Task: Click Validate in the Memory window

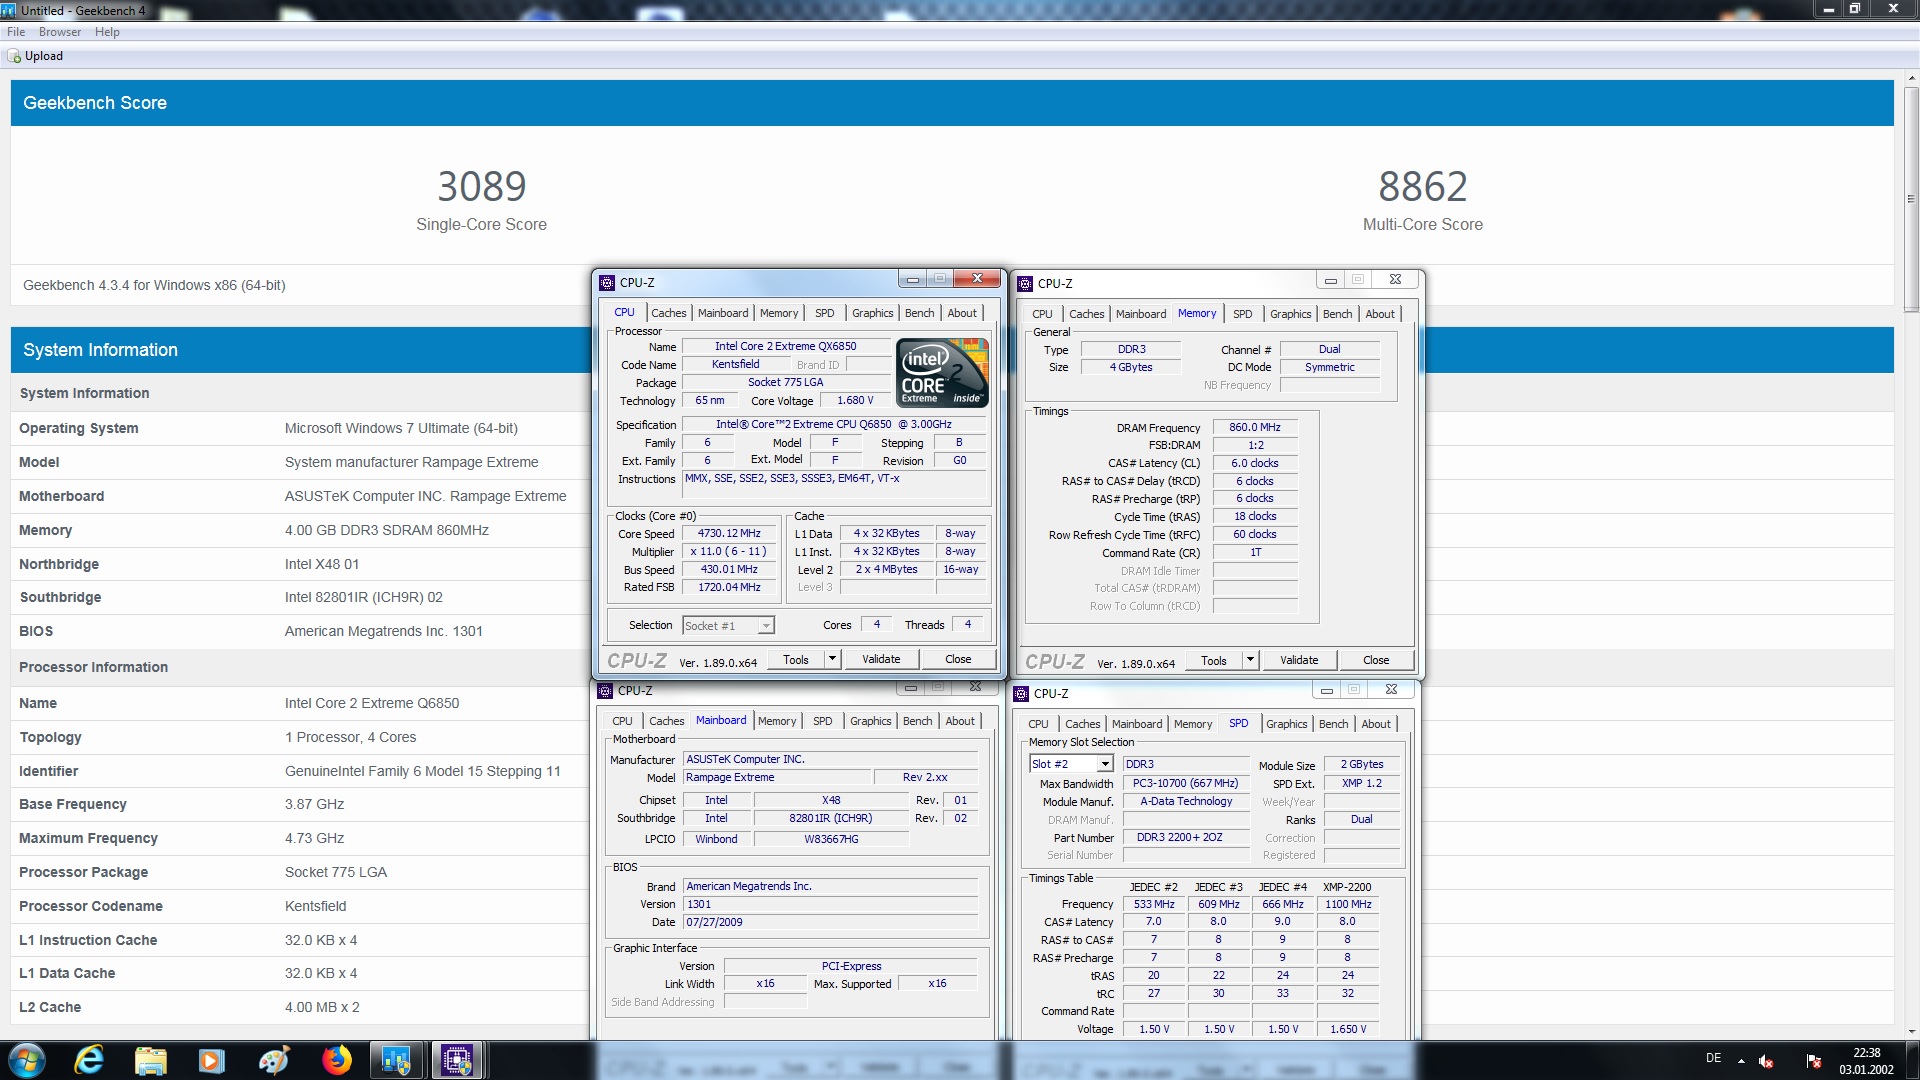Action: coord(1299,660)
